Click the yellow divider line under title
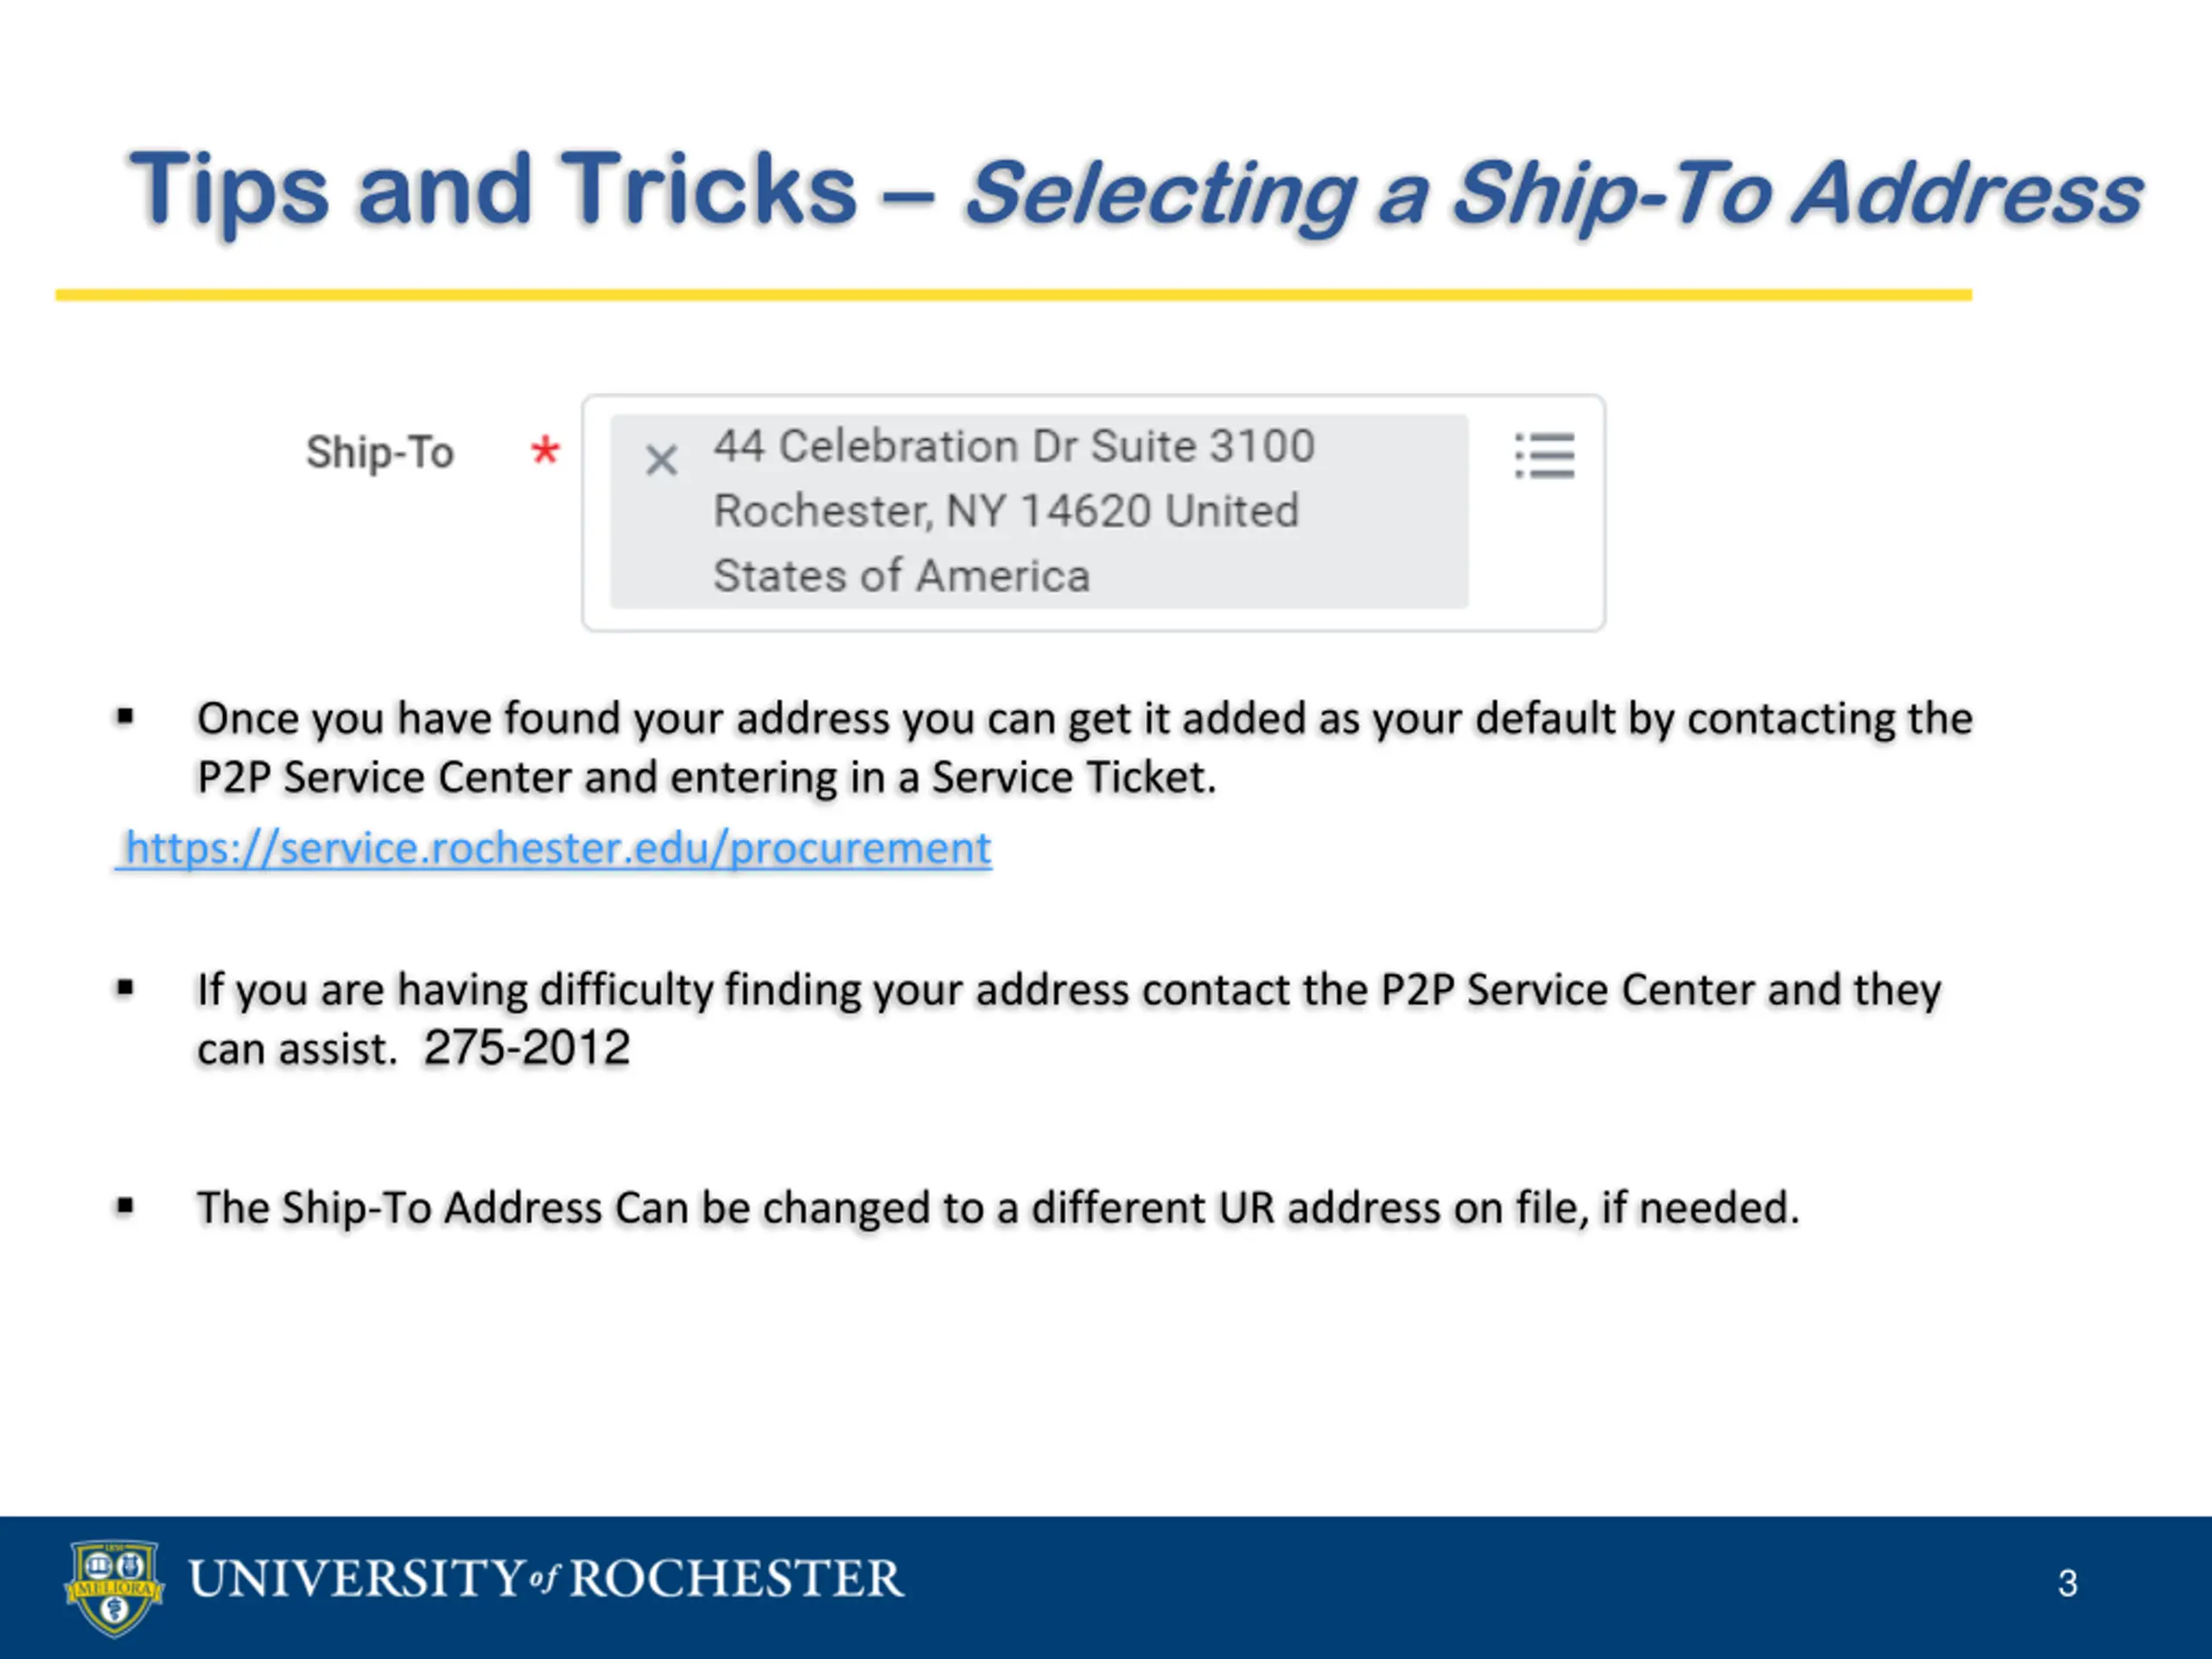The width and height of the screenshot is (2212, 1659). click(1013, 295)
